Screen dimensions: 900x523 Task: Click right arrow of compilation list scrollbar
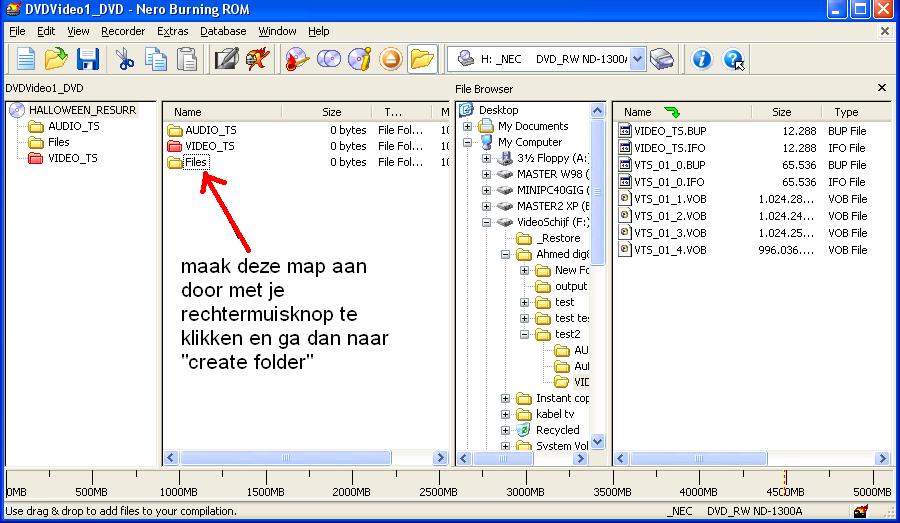(440, 458)
